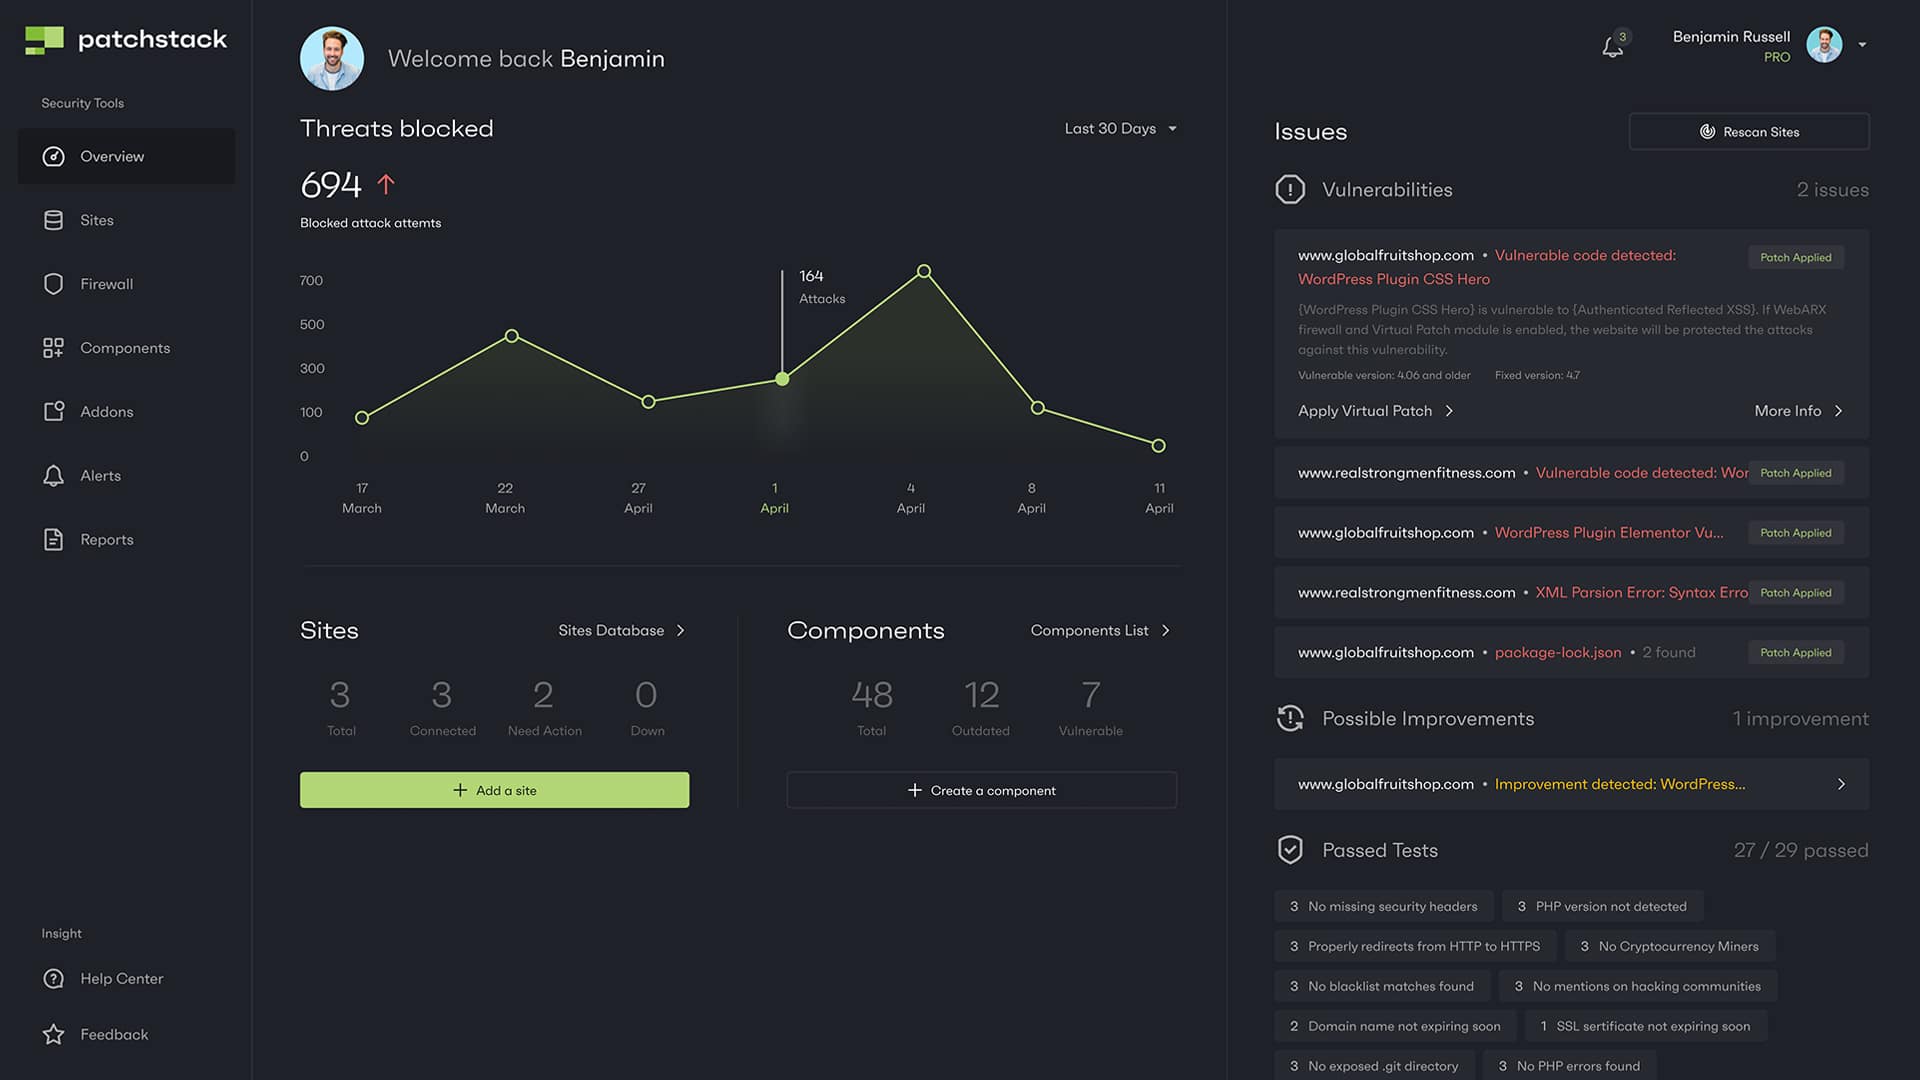Click Patch Applied badge on CSS Hero issue

[1796, 258]
